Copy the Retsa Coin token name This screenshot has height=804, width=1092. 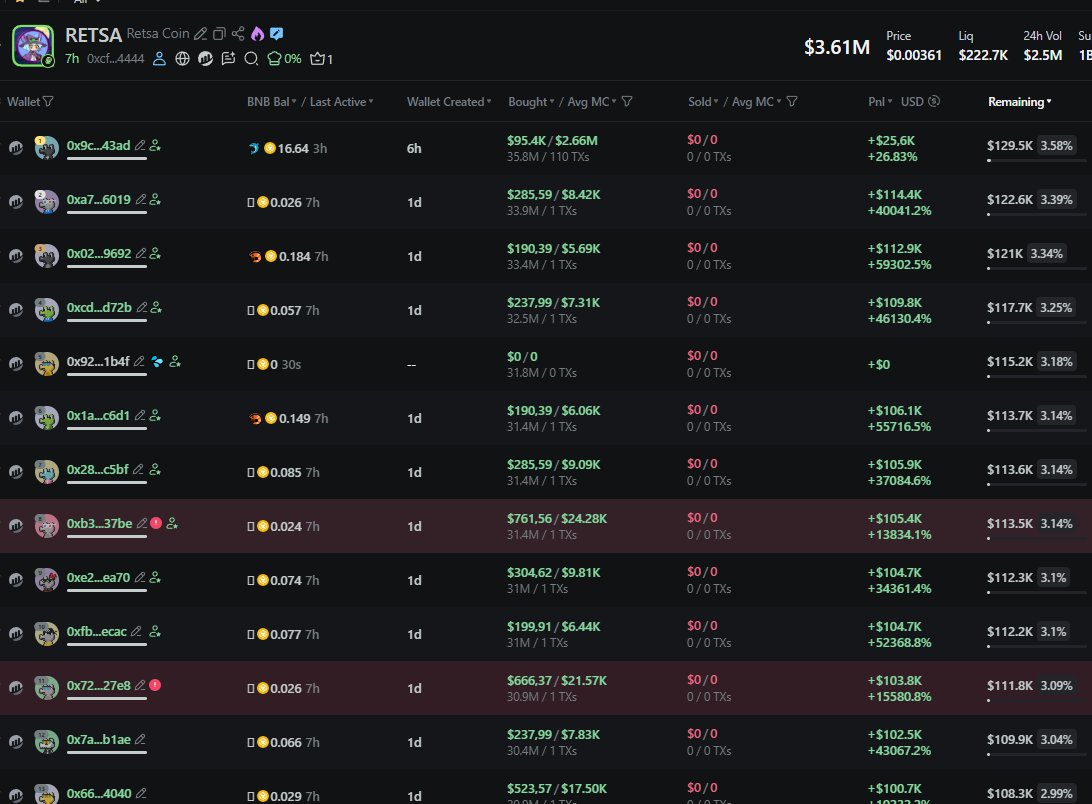[219, 33]
